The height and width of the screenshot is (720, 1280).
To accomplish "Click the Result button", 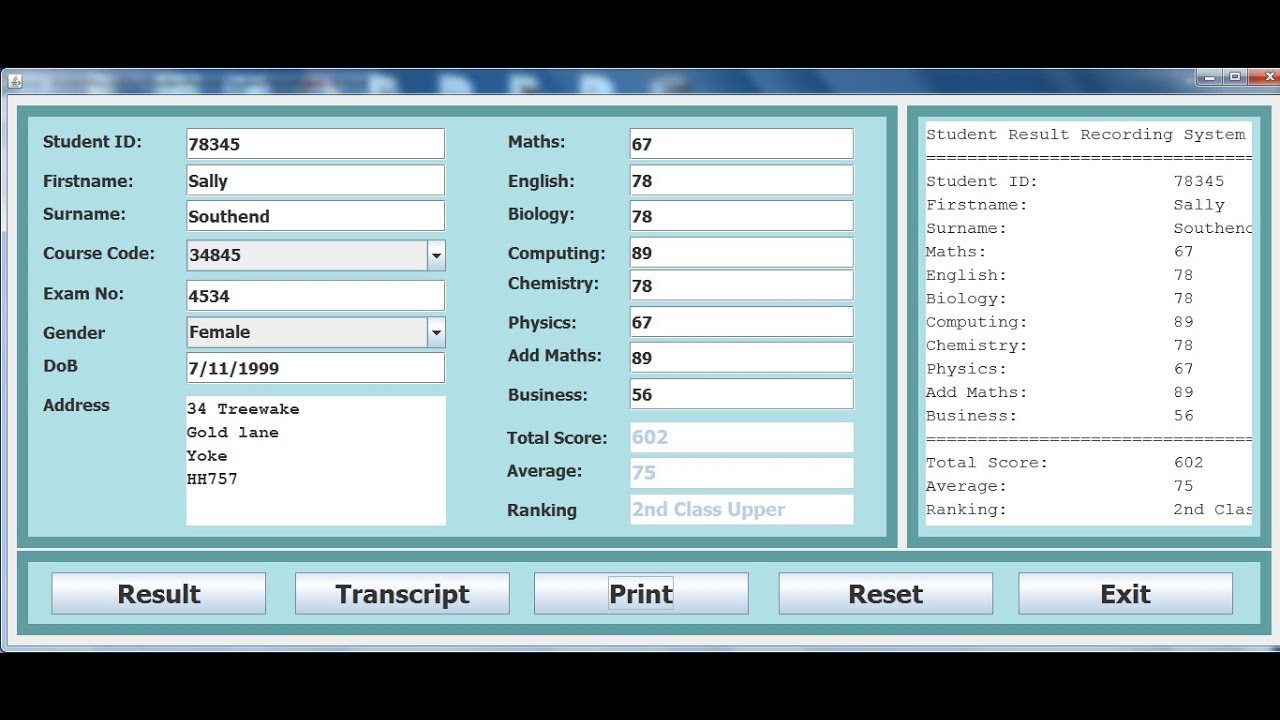I will click(x=159, y=593).
